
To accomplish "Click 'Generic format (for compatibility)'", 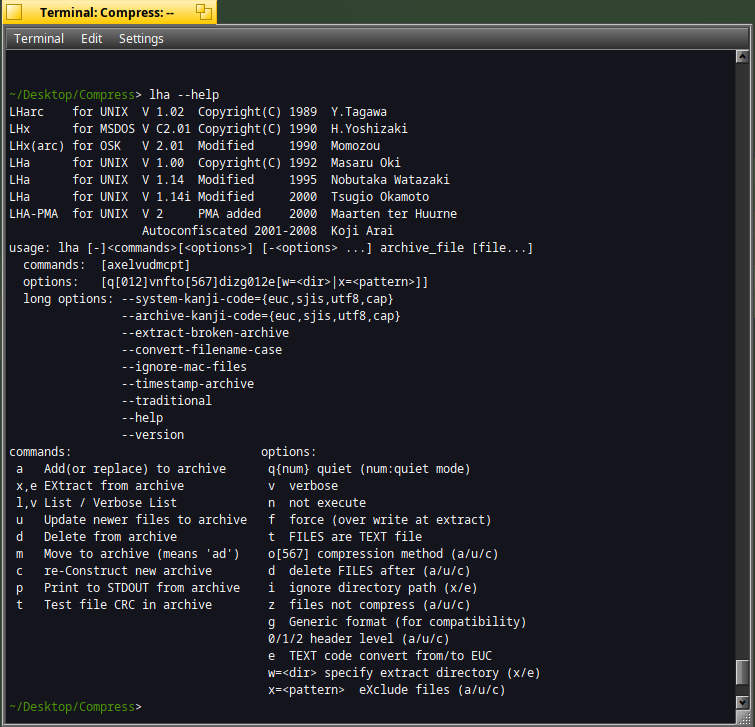I will click(407, 622).
